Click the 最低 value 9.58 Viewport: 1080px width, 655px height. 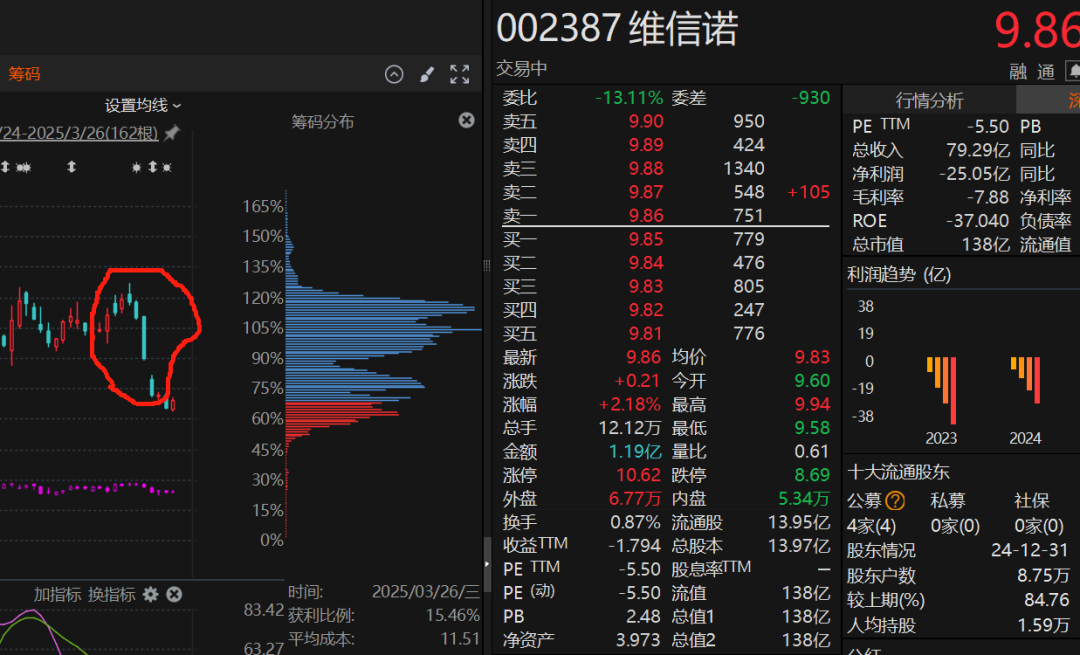click(x=812, y=428)
